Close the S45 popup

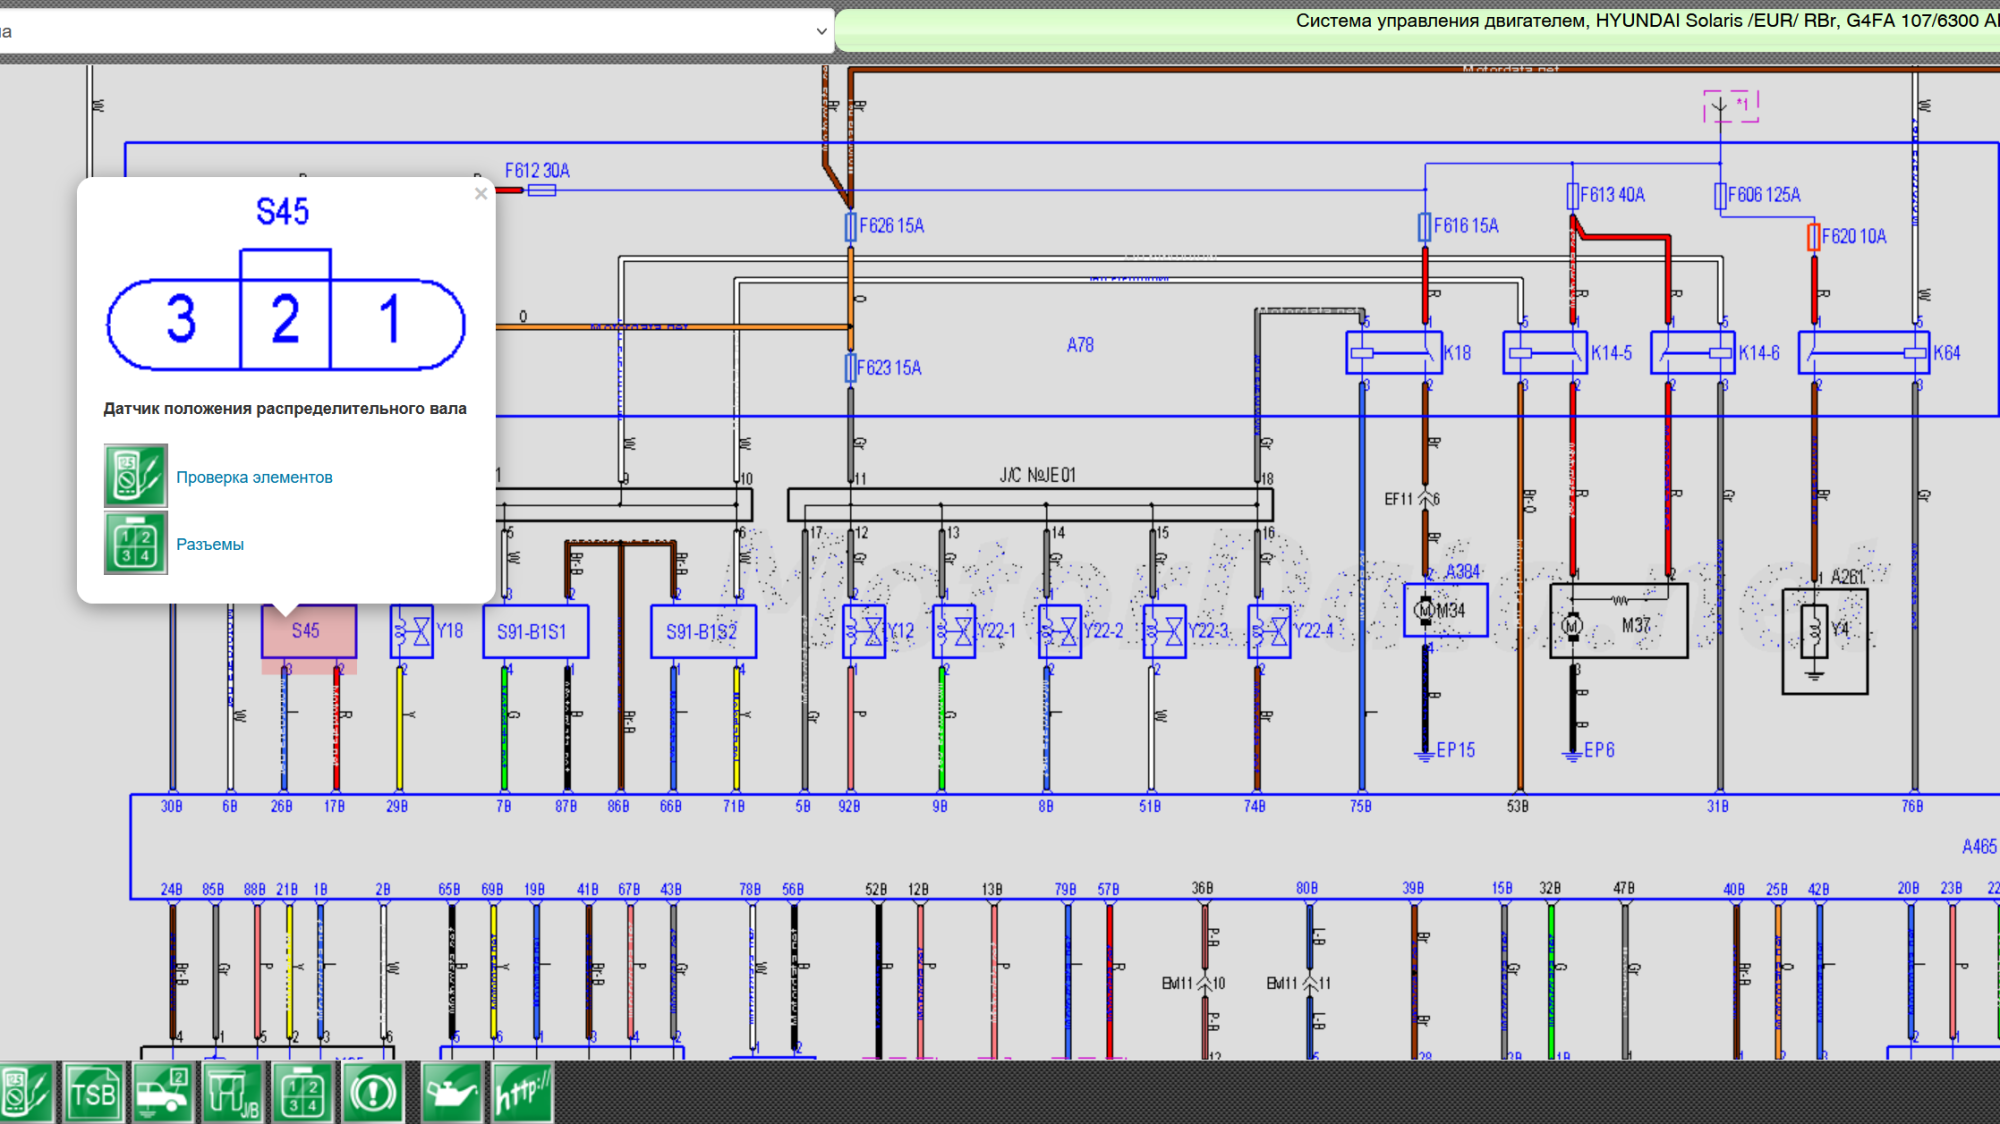(x=481, y=194)
